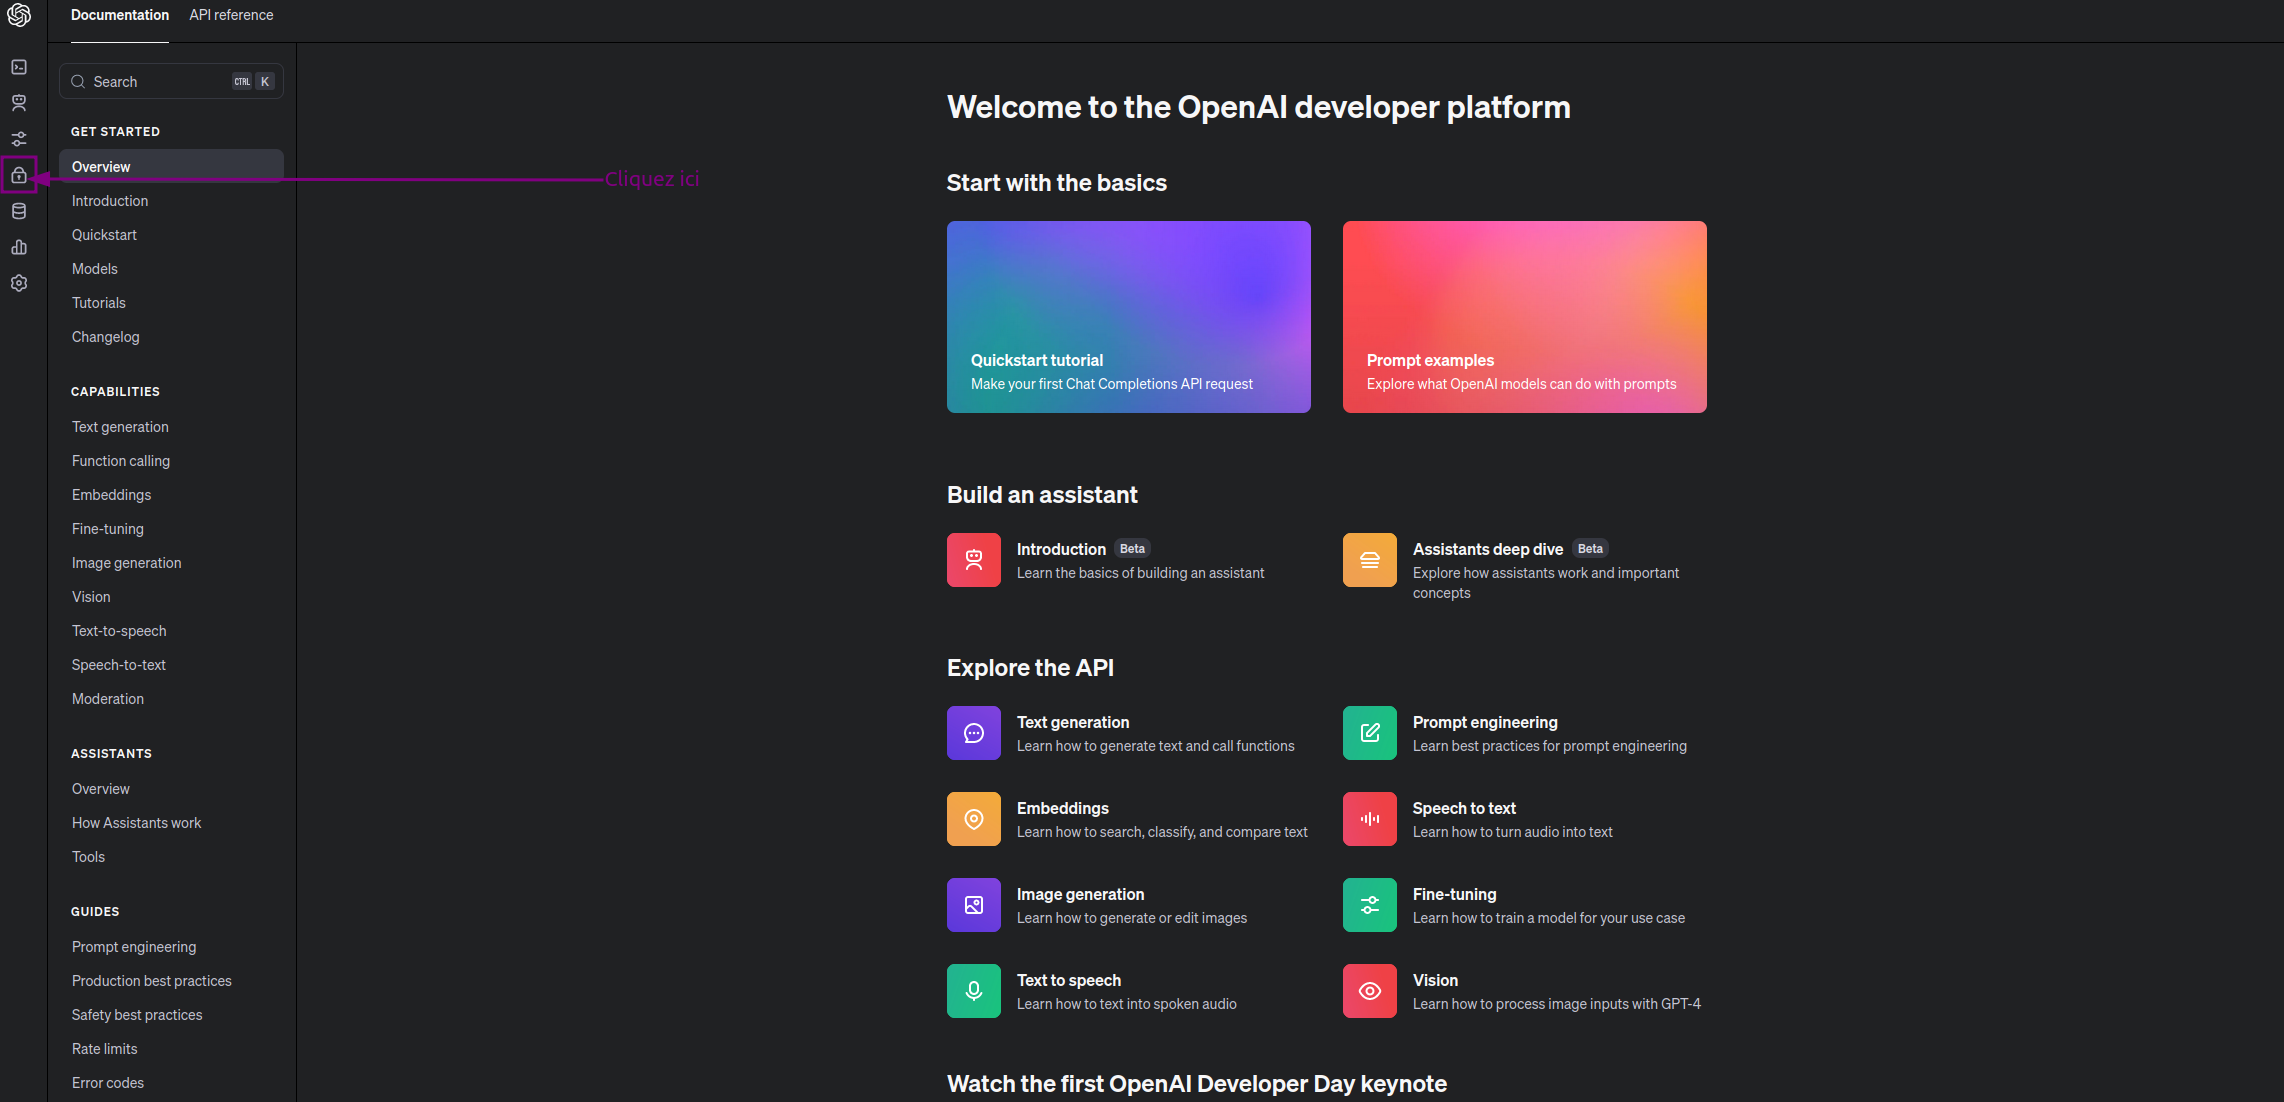This screenshot has height=1102, width=2284.
Task: Open the Usage bar chart icon
Action: [19, 247]
